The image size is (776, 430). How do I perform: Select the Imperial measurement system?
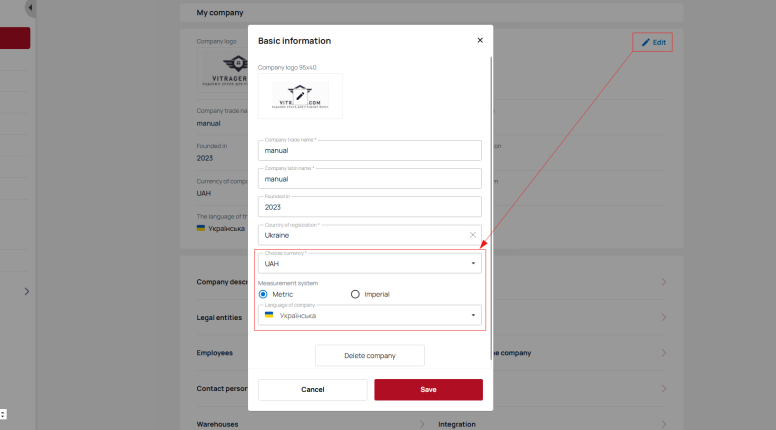(x=355, y=294)
